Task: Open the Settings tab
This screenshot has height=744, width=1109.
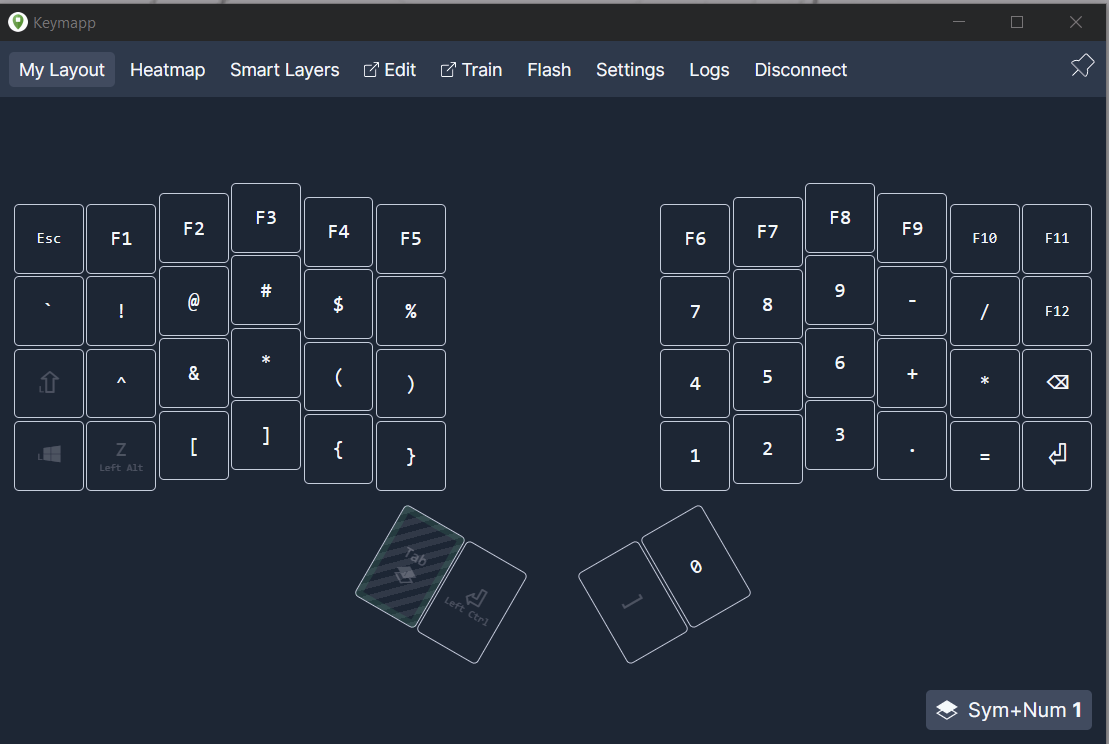Action: point(630,70)
